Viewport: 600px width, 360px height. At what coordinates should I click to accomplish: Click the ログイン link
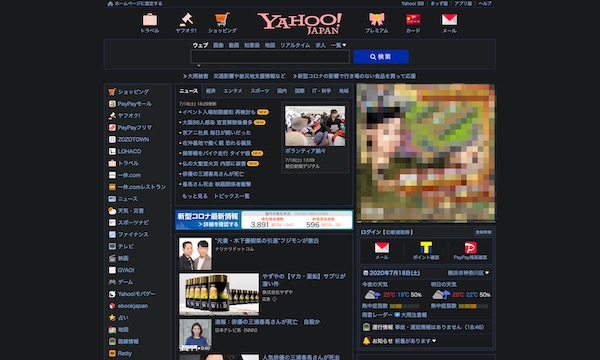coord(371,232)
